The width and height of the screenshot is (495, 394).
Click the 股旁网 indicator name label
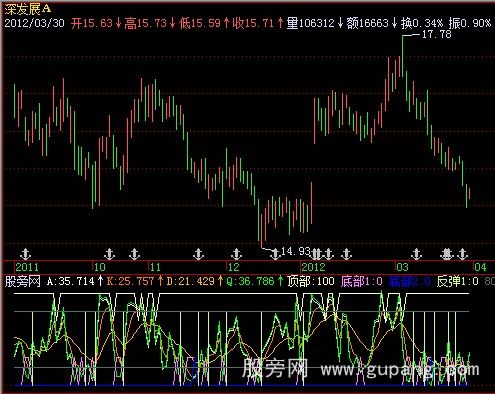pos(22,281)
